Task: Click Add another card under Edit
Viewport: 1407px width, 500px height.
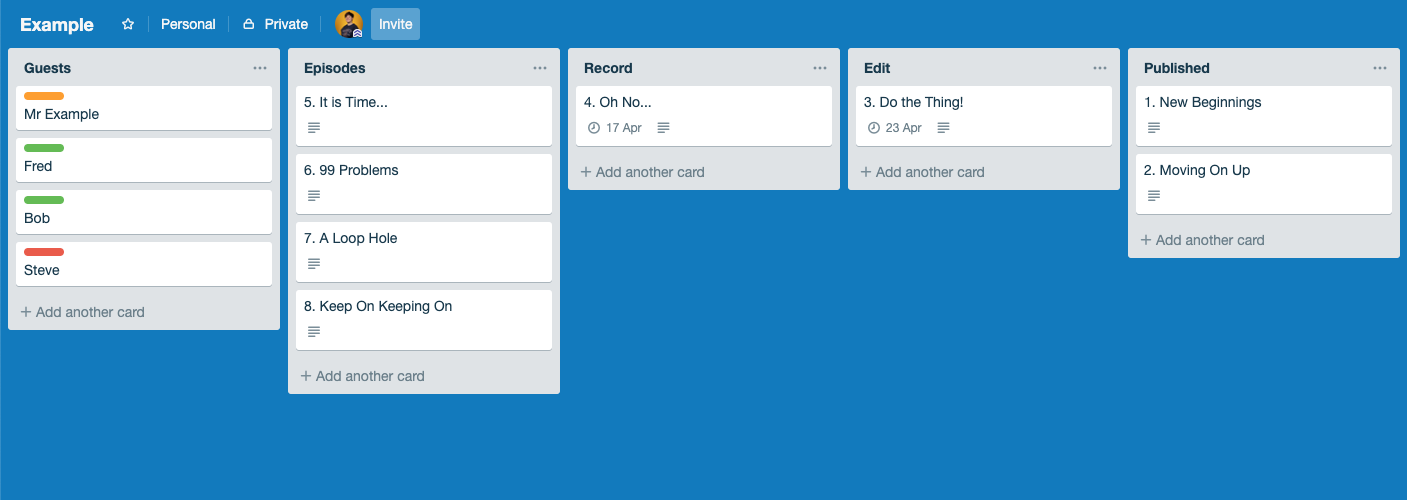Action: click(922, 172)
